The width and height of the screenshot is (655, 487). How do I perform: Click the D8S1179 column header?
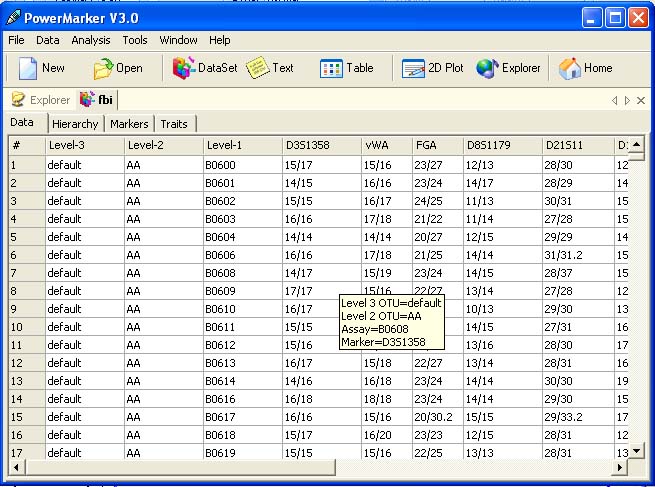point(503,145)
